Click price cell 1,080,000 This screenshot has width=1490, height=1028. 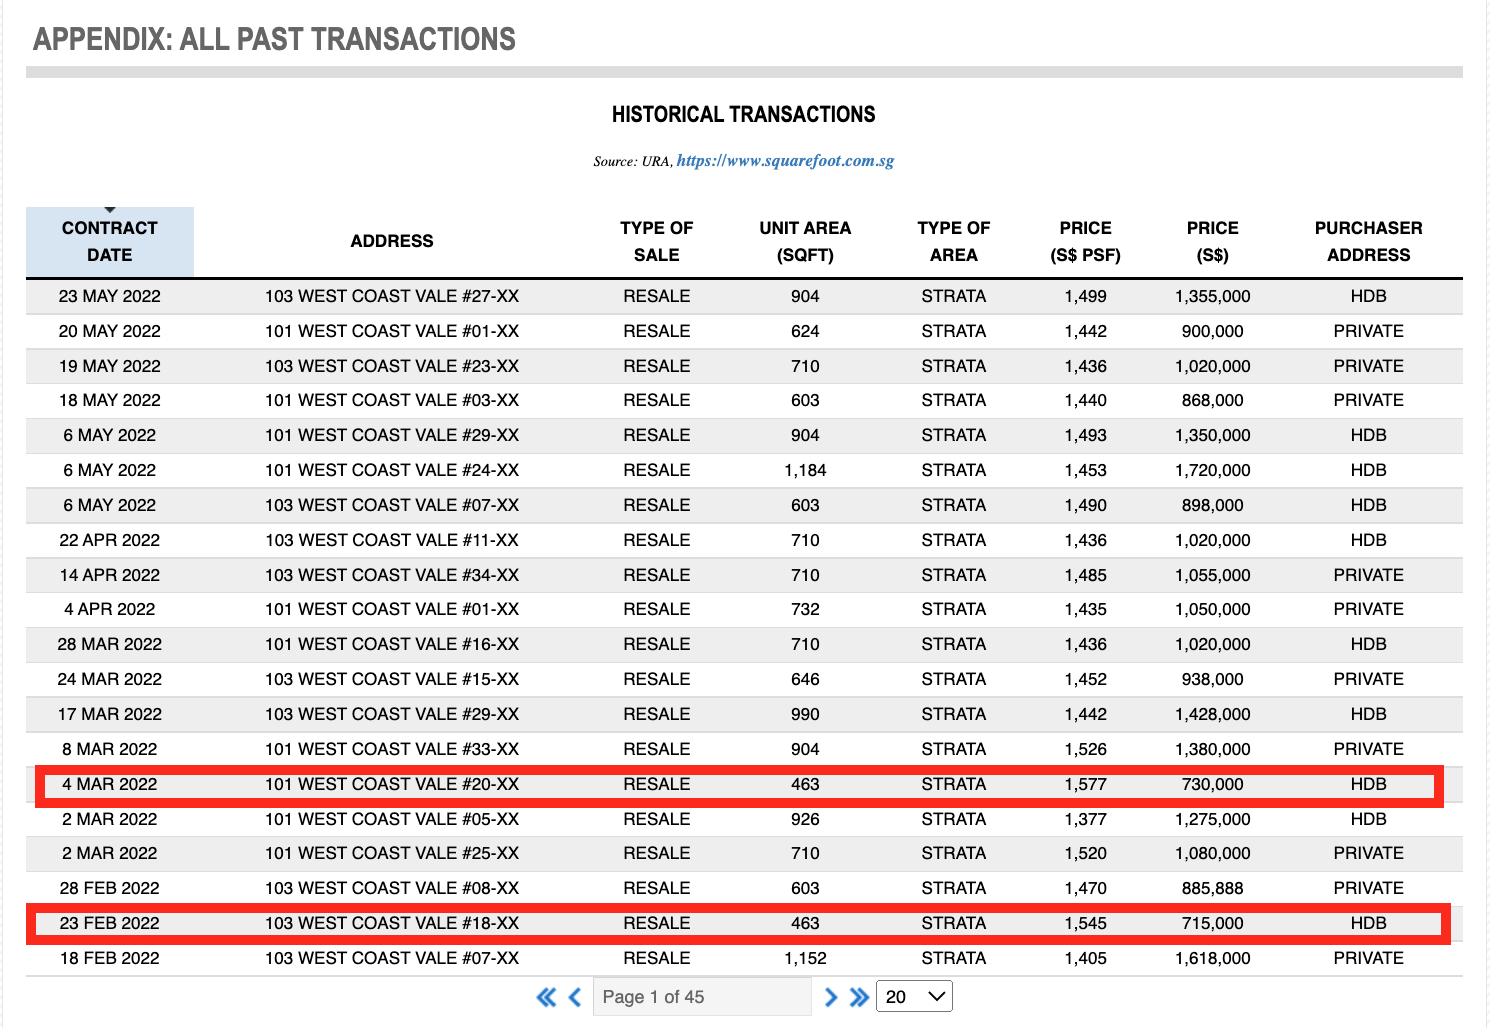(x=1213, y=853)
